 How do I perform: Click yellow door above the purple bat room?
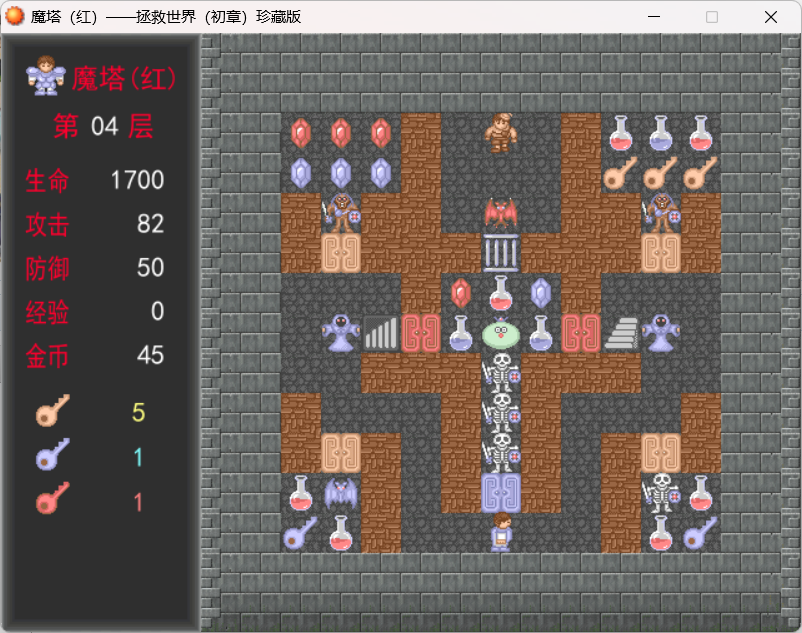(x=341, y=453)
